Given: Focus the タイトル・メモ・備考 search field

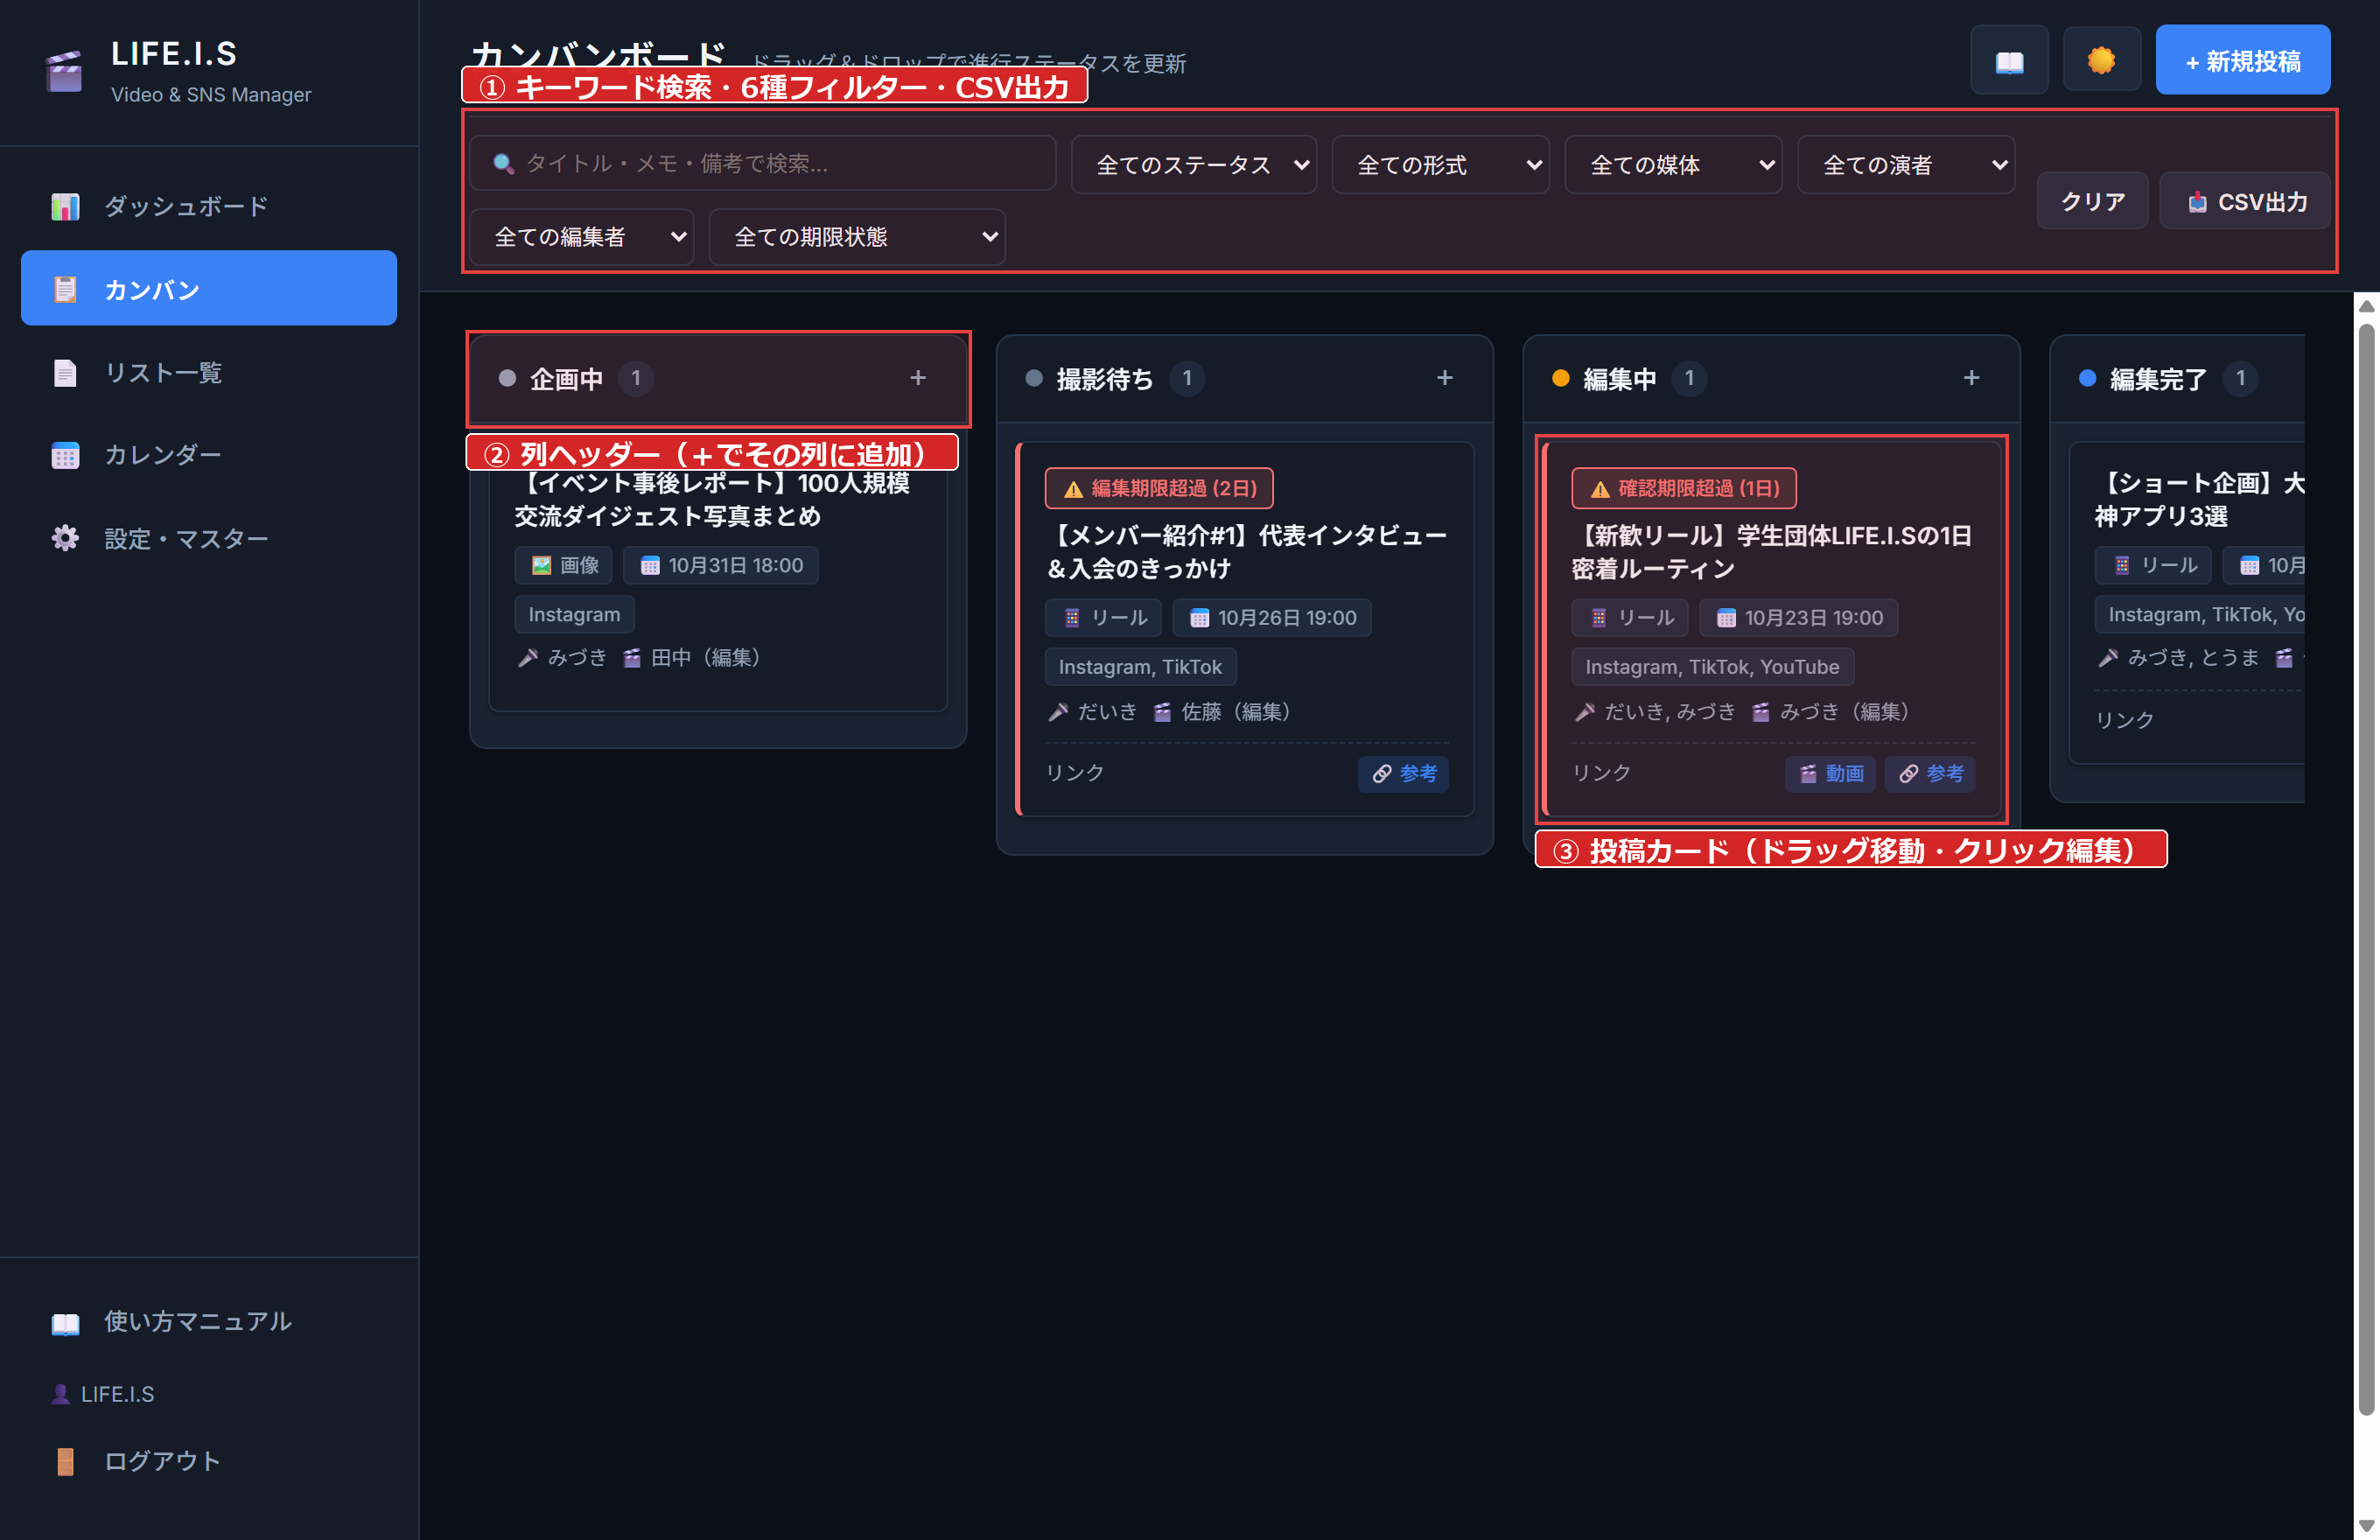Looking at the screenshot, I should coord(762,164).
